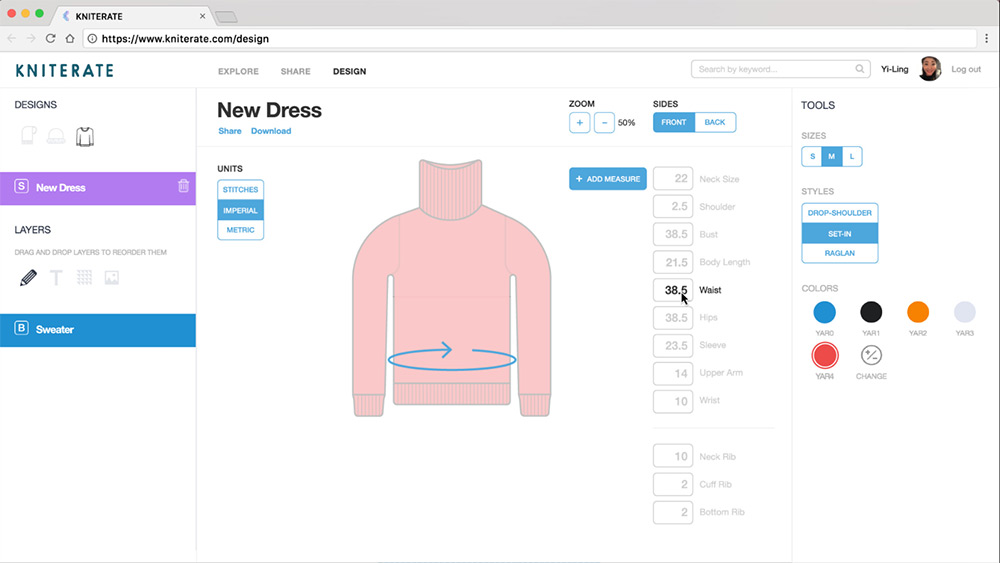Screen dimensions: 1000x563
Task: Open the Share page
Action: [295, 71]
